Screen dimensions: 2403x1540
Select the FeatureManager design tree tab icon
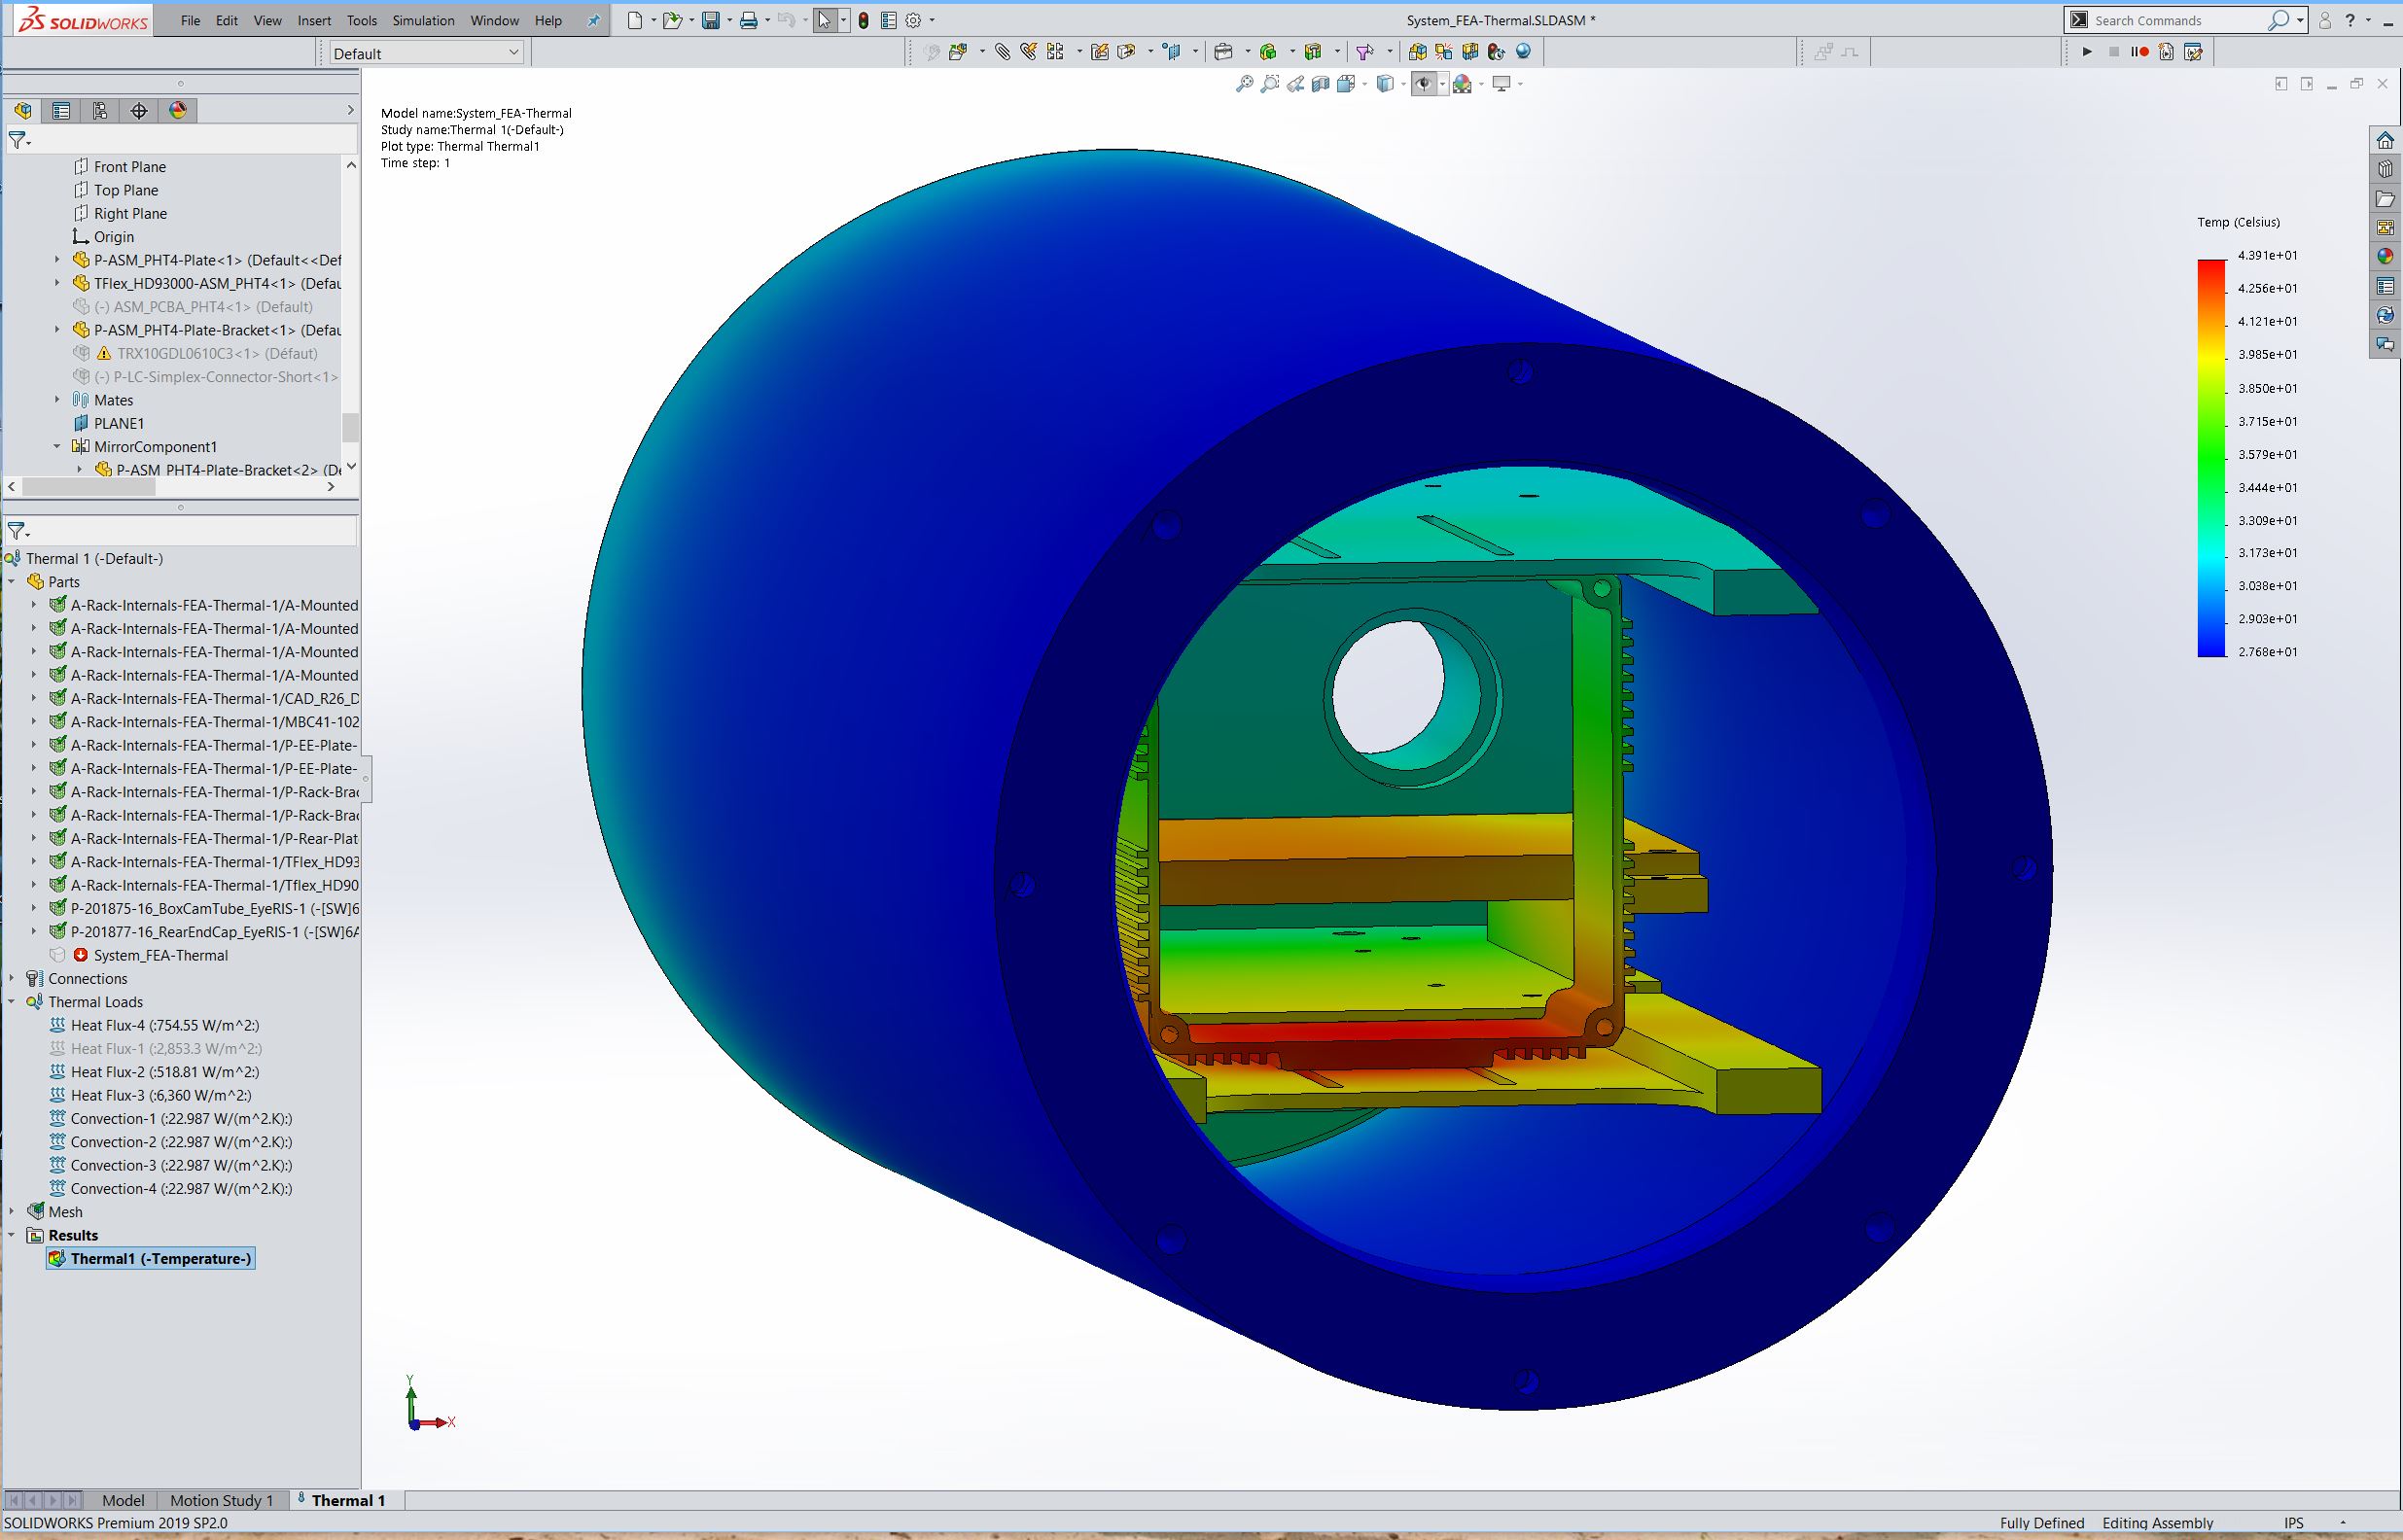[x=22, y=110]
